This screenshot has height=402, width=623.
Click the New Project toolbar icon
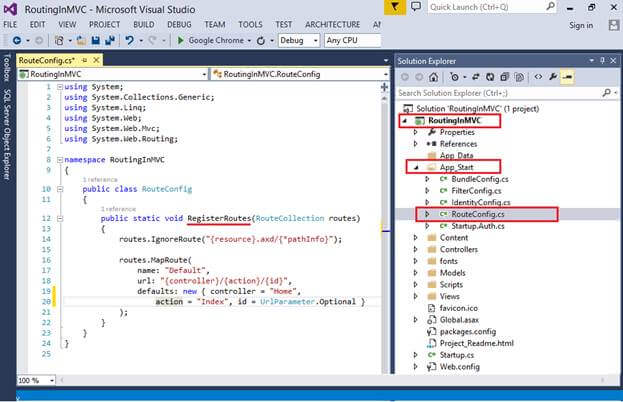pos(59,41)
